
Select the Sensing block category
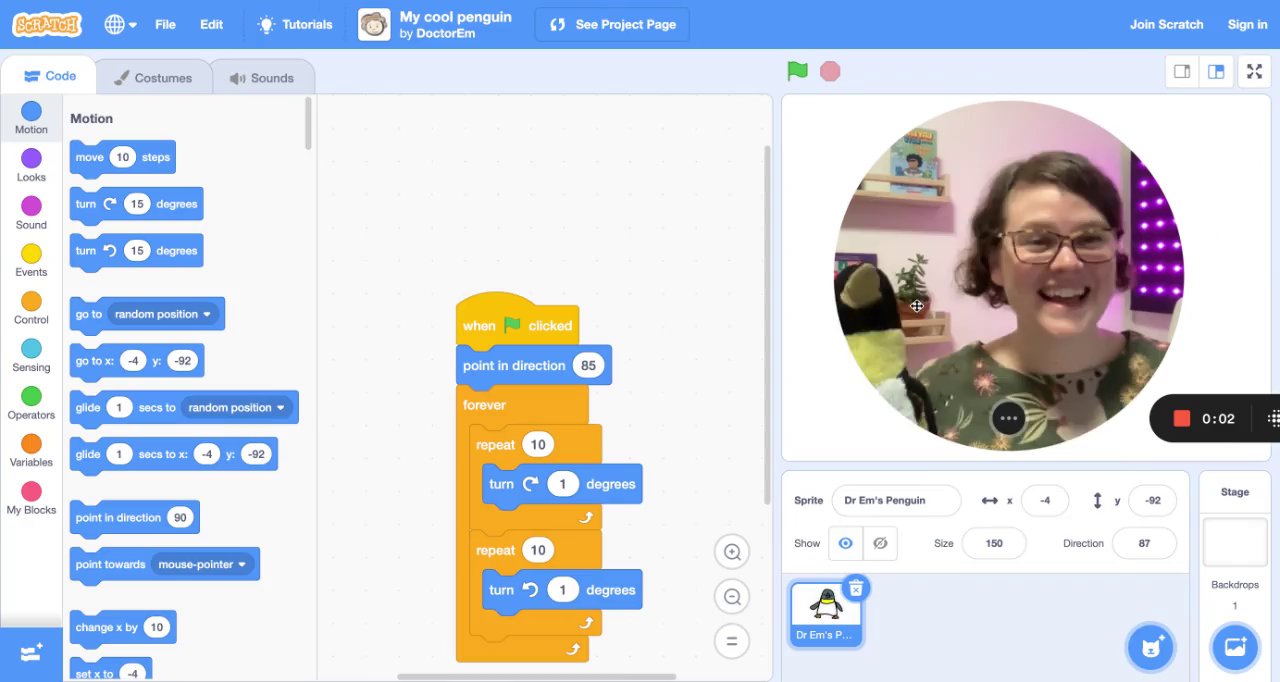tap(31, 356)
